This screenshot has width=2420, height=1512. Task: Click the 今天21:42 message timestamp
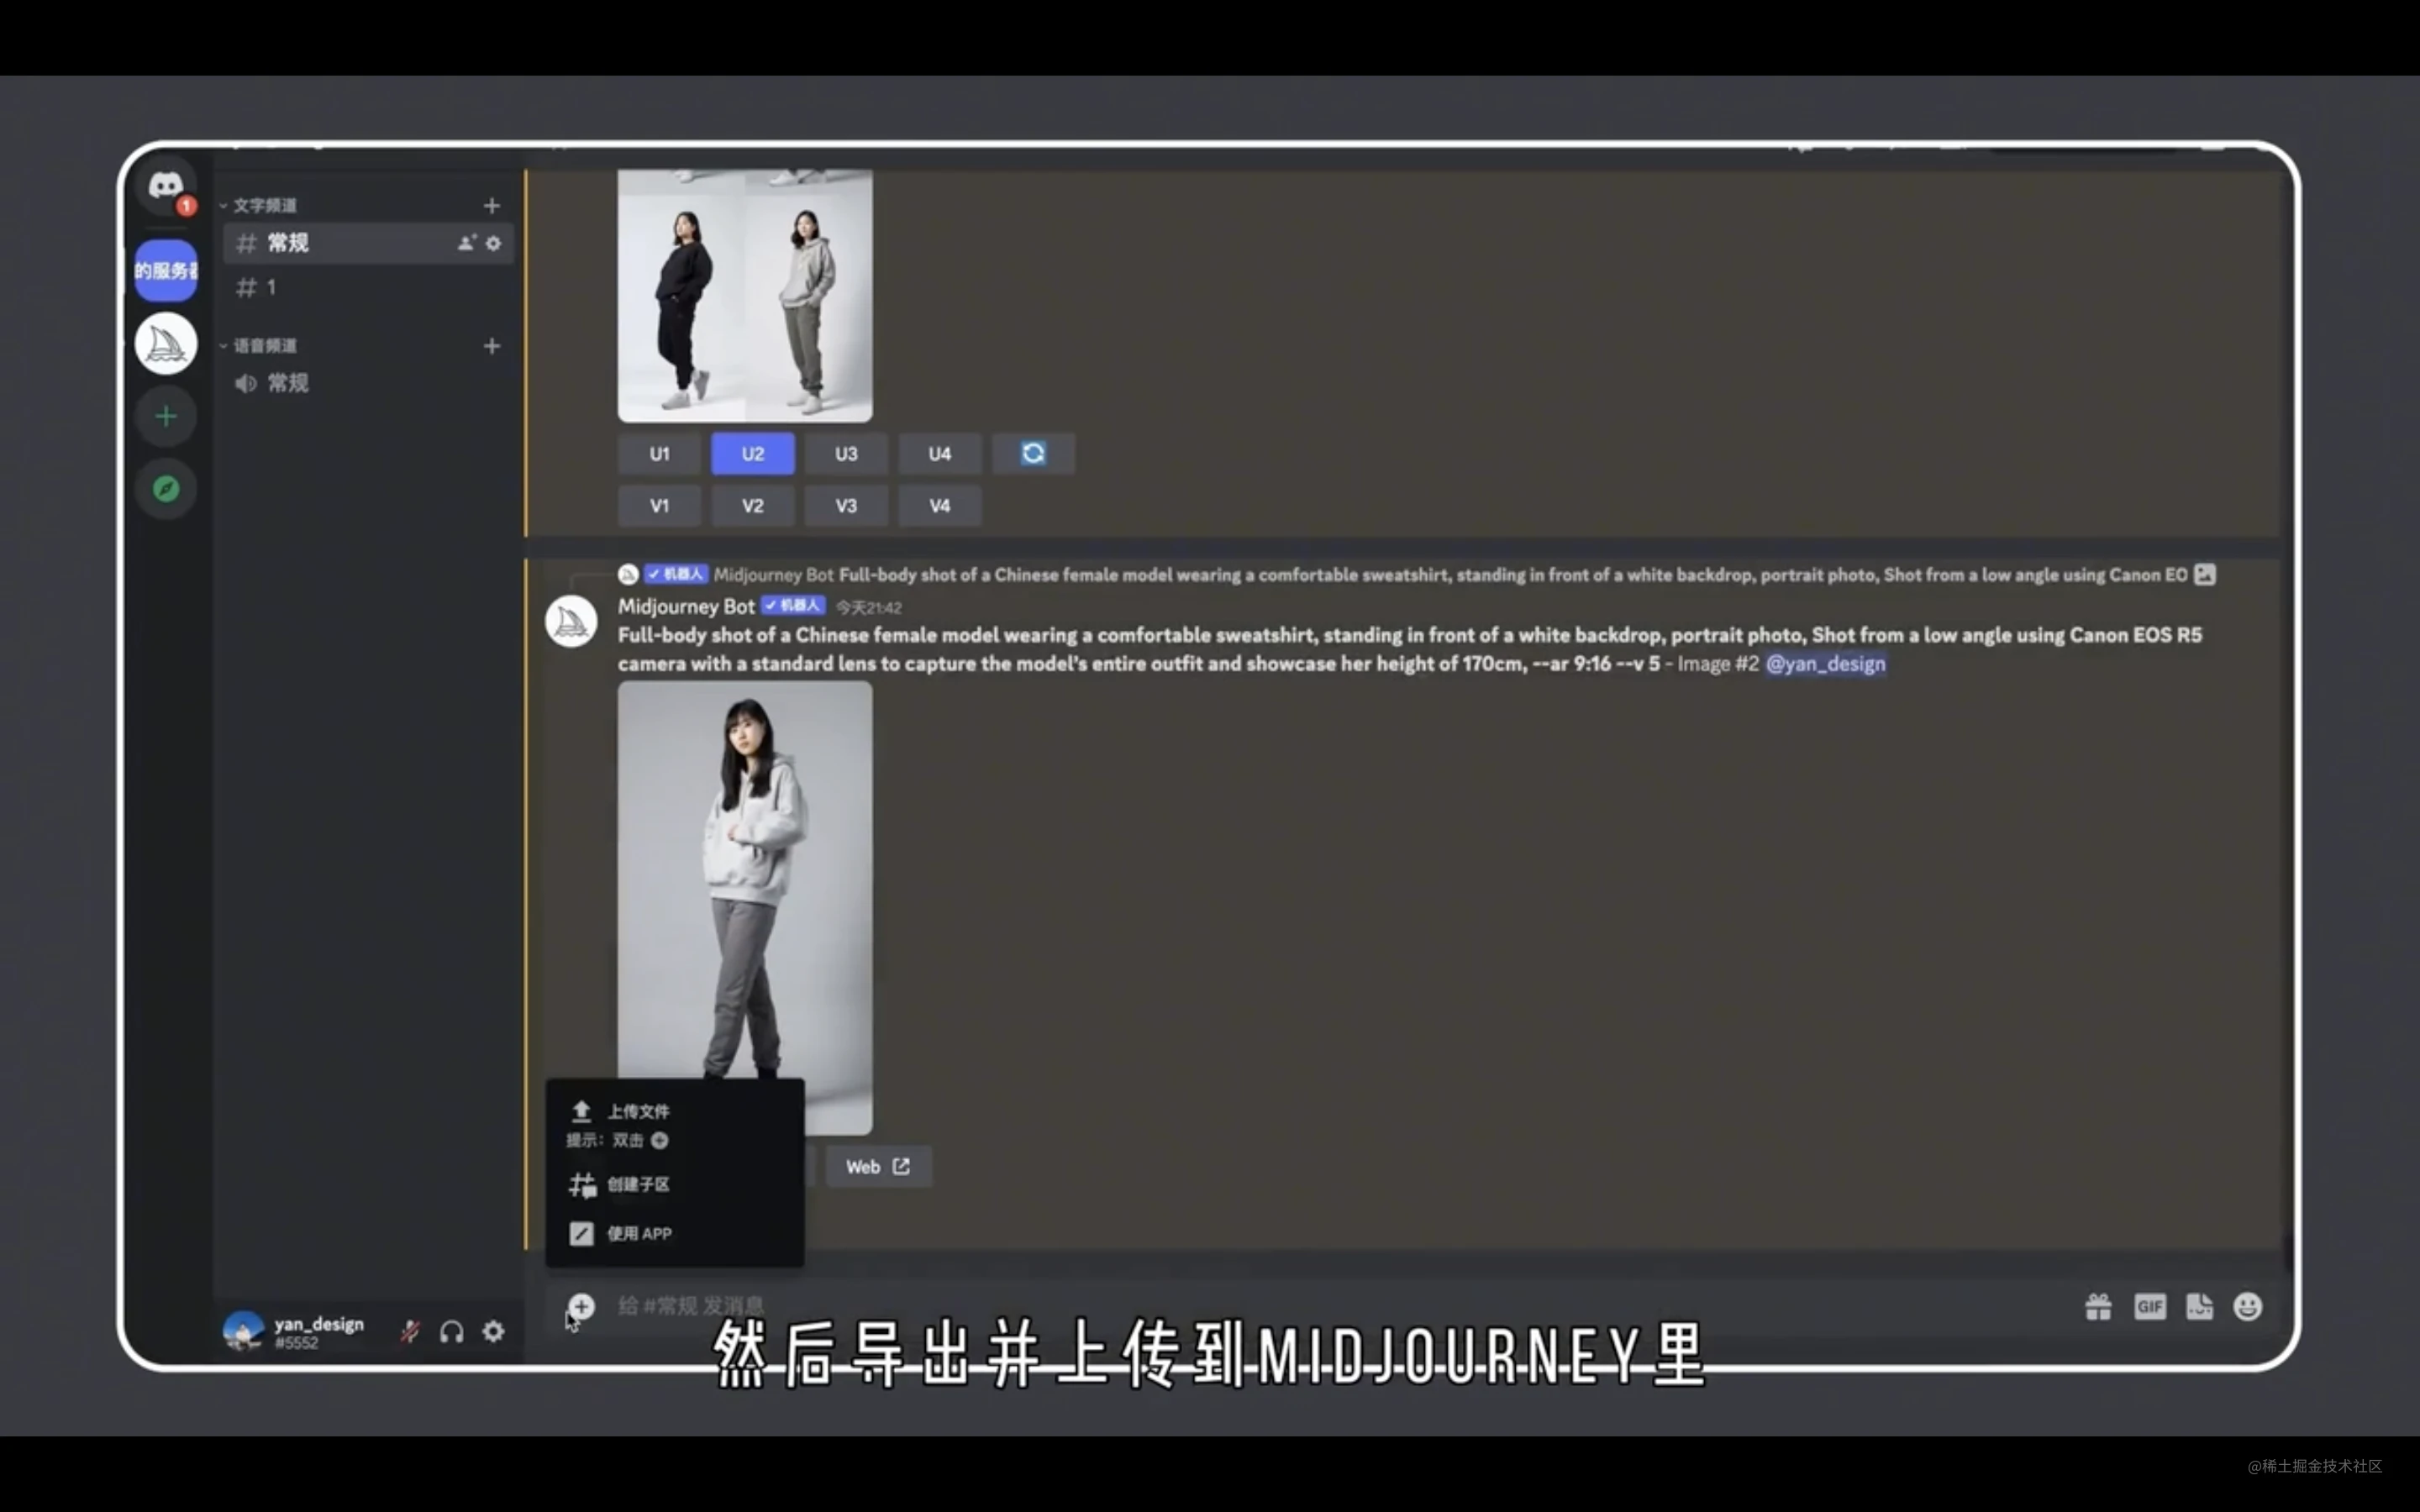(868, 608)
